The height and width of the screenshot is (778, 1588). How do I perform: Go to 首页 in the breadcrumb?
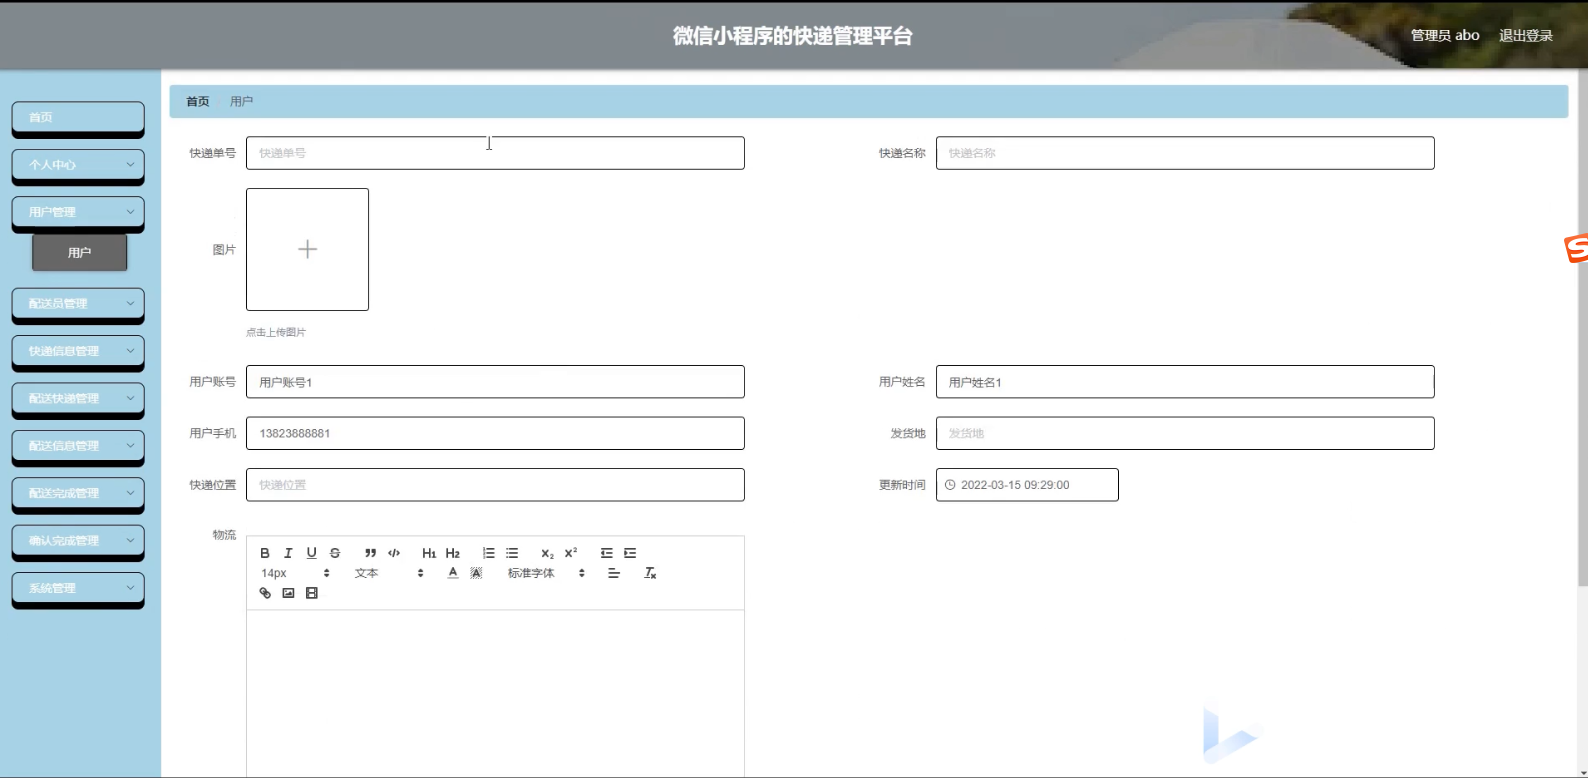198,101
